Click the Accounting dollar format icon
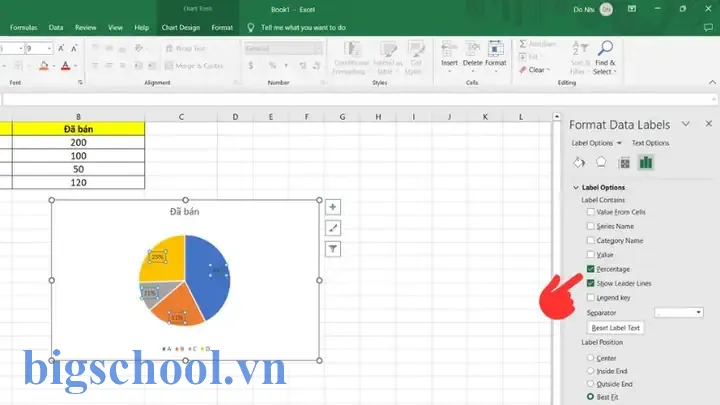The image size is (720, 405). pos(251,66)
